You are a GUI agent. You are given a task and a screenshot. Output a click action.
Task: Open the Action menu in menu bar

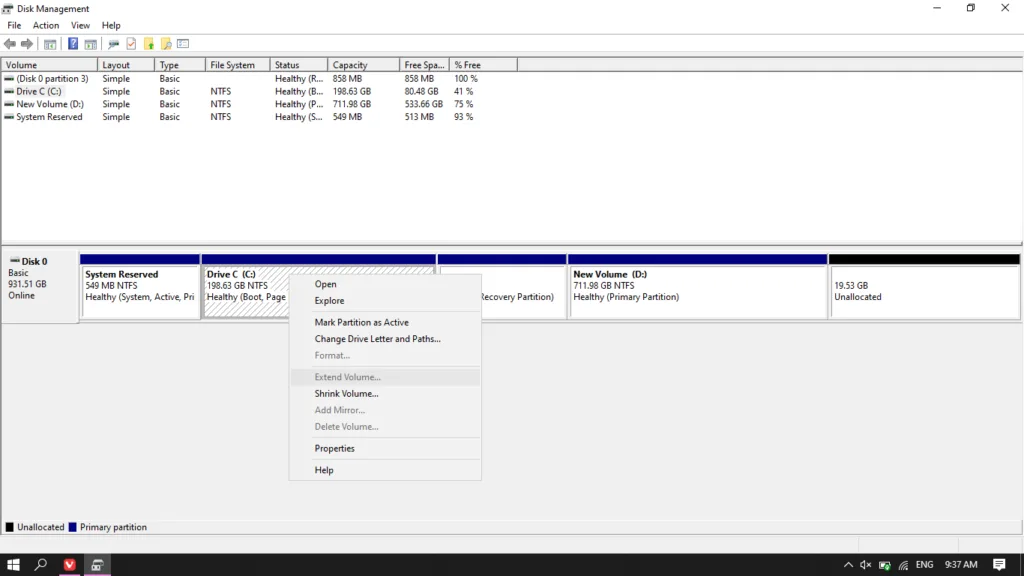coord(46,25)
